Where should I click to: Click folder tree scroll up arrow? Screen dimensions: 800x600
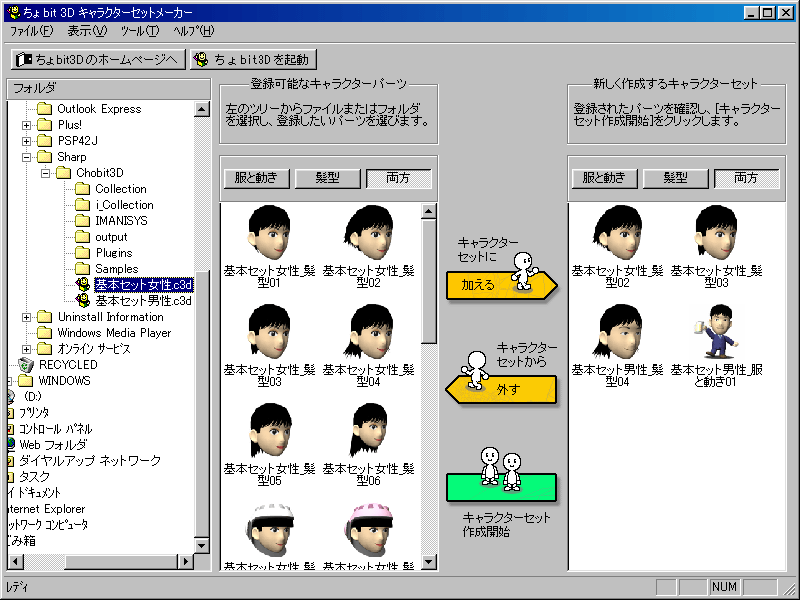[202, 109]
